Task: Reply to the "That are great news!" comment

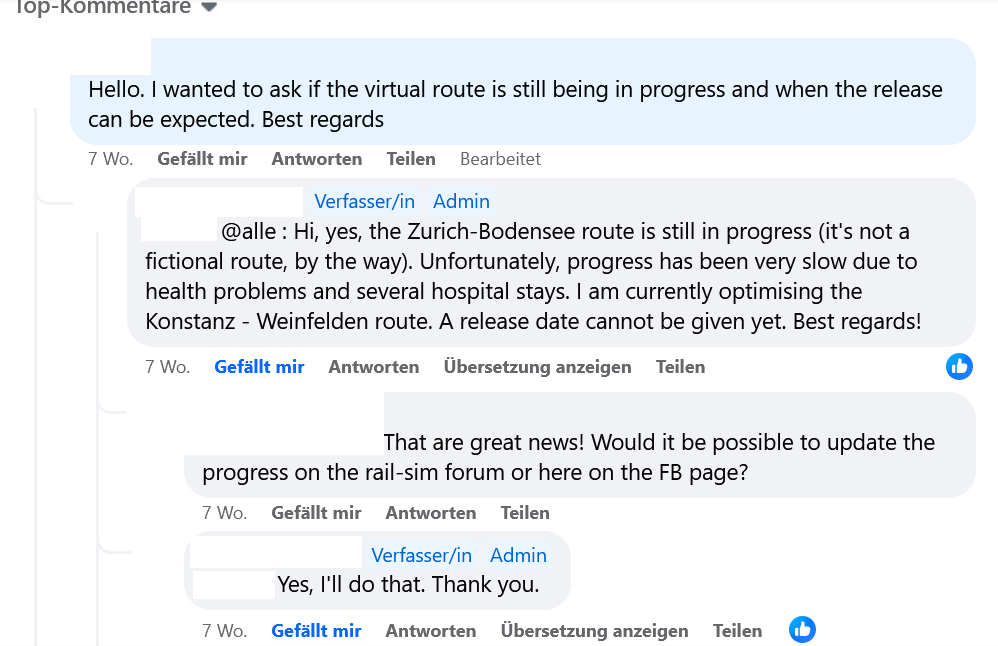Action: [431, 513]
